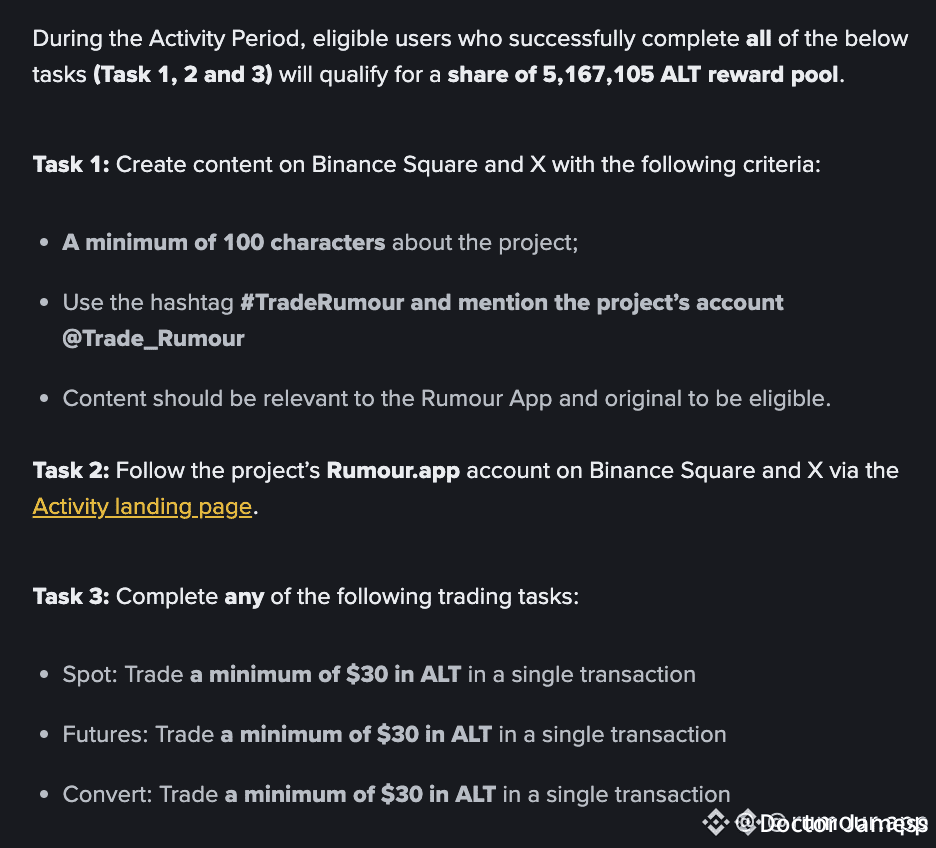The height and width of the screenshot is (848, 936).
Task: Click the bold word any in Task 3
Action: (x=244, y=596)
